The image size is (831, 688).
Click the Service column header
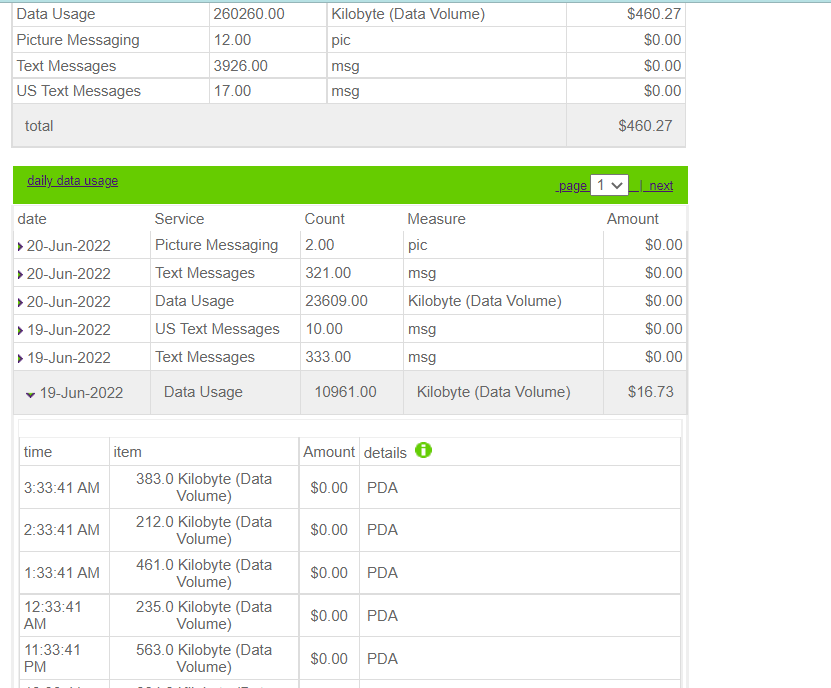tap(179, 219)
